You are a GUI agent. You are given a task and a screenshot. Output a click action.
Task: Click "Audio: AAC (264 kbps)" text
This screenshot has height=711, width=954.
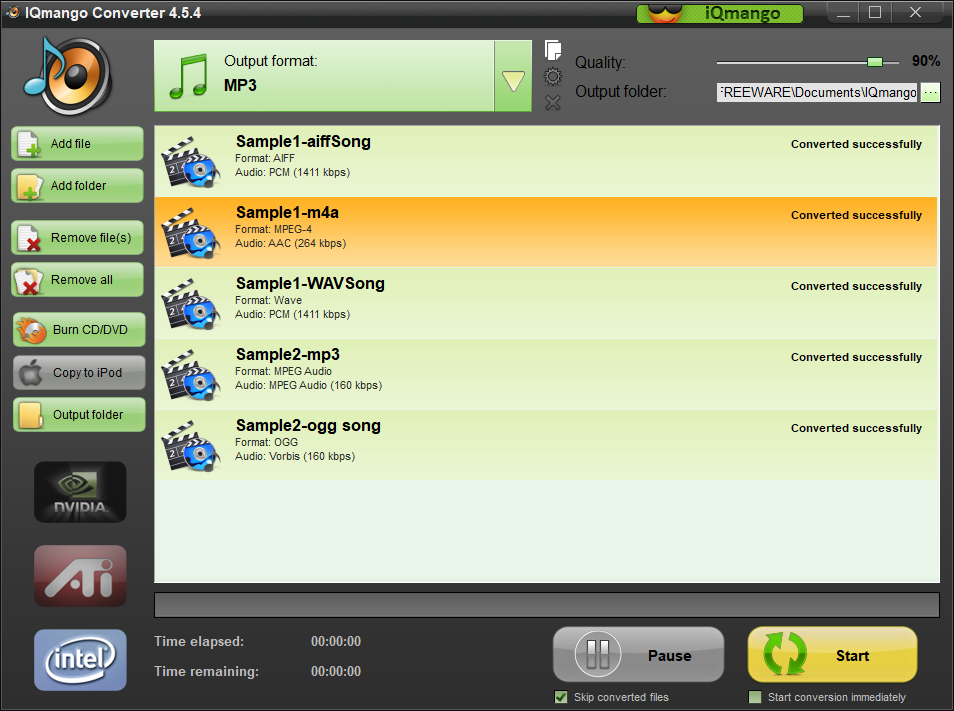click(291, 244)
